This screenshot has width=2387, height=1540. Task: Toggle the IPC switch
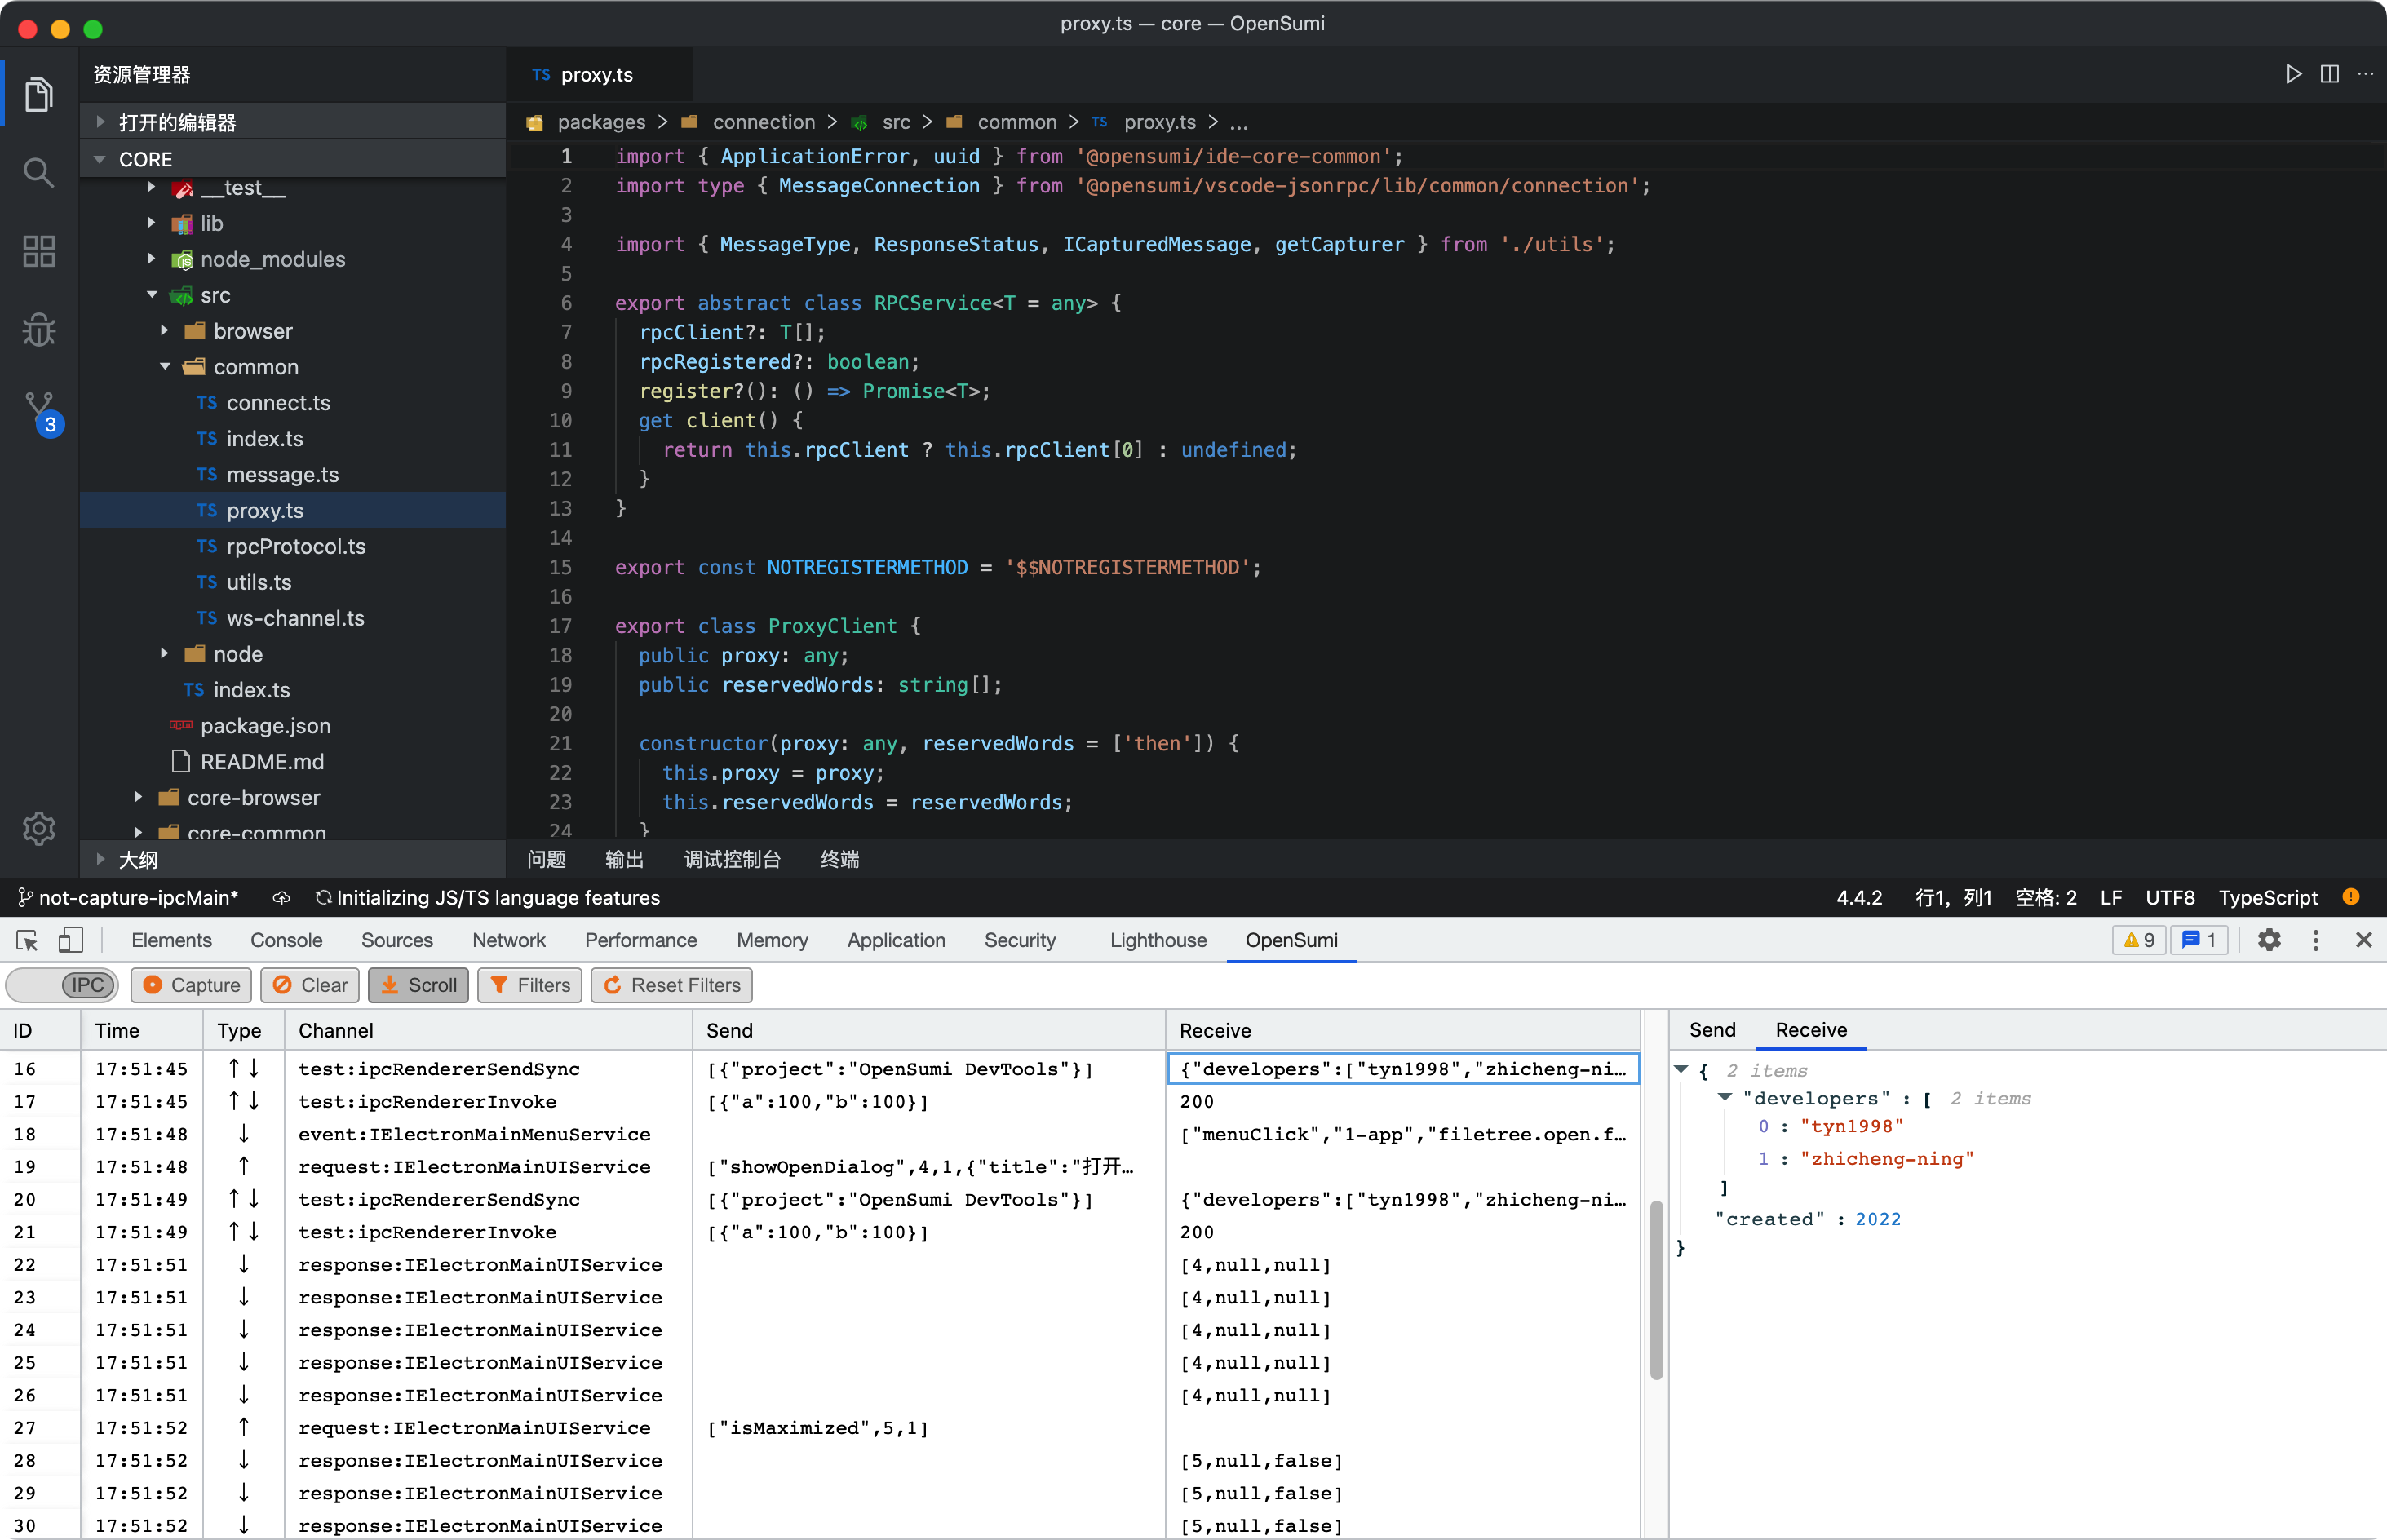click(62, 985)
